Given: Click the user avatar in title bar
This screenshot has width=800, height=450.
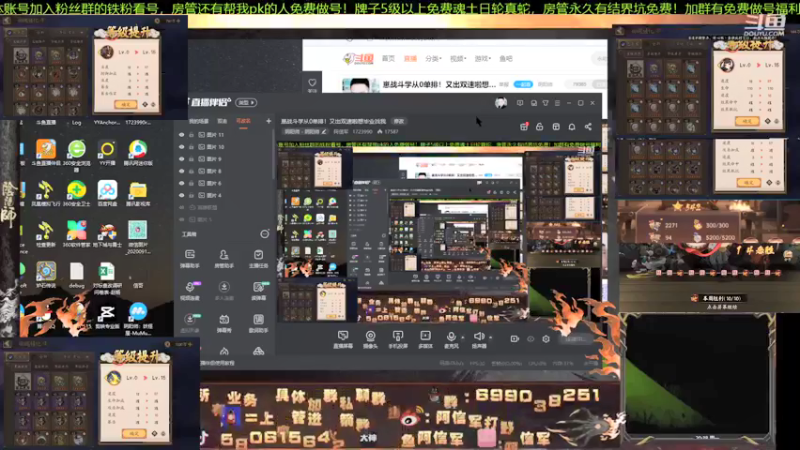Looking at the screenshot, I should (x=501, y=103).
